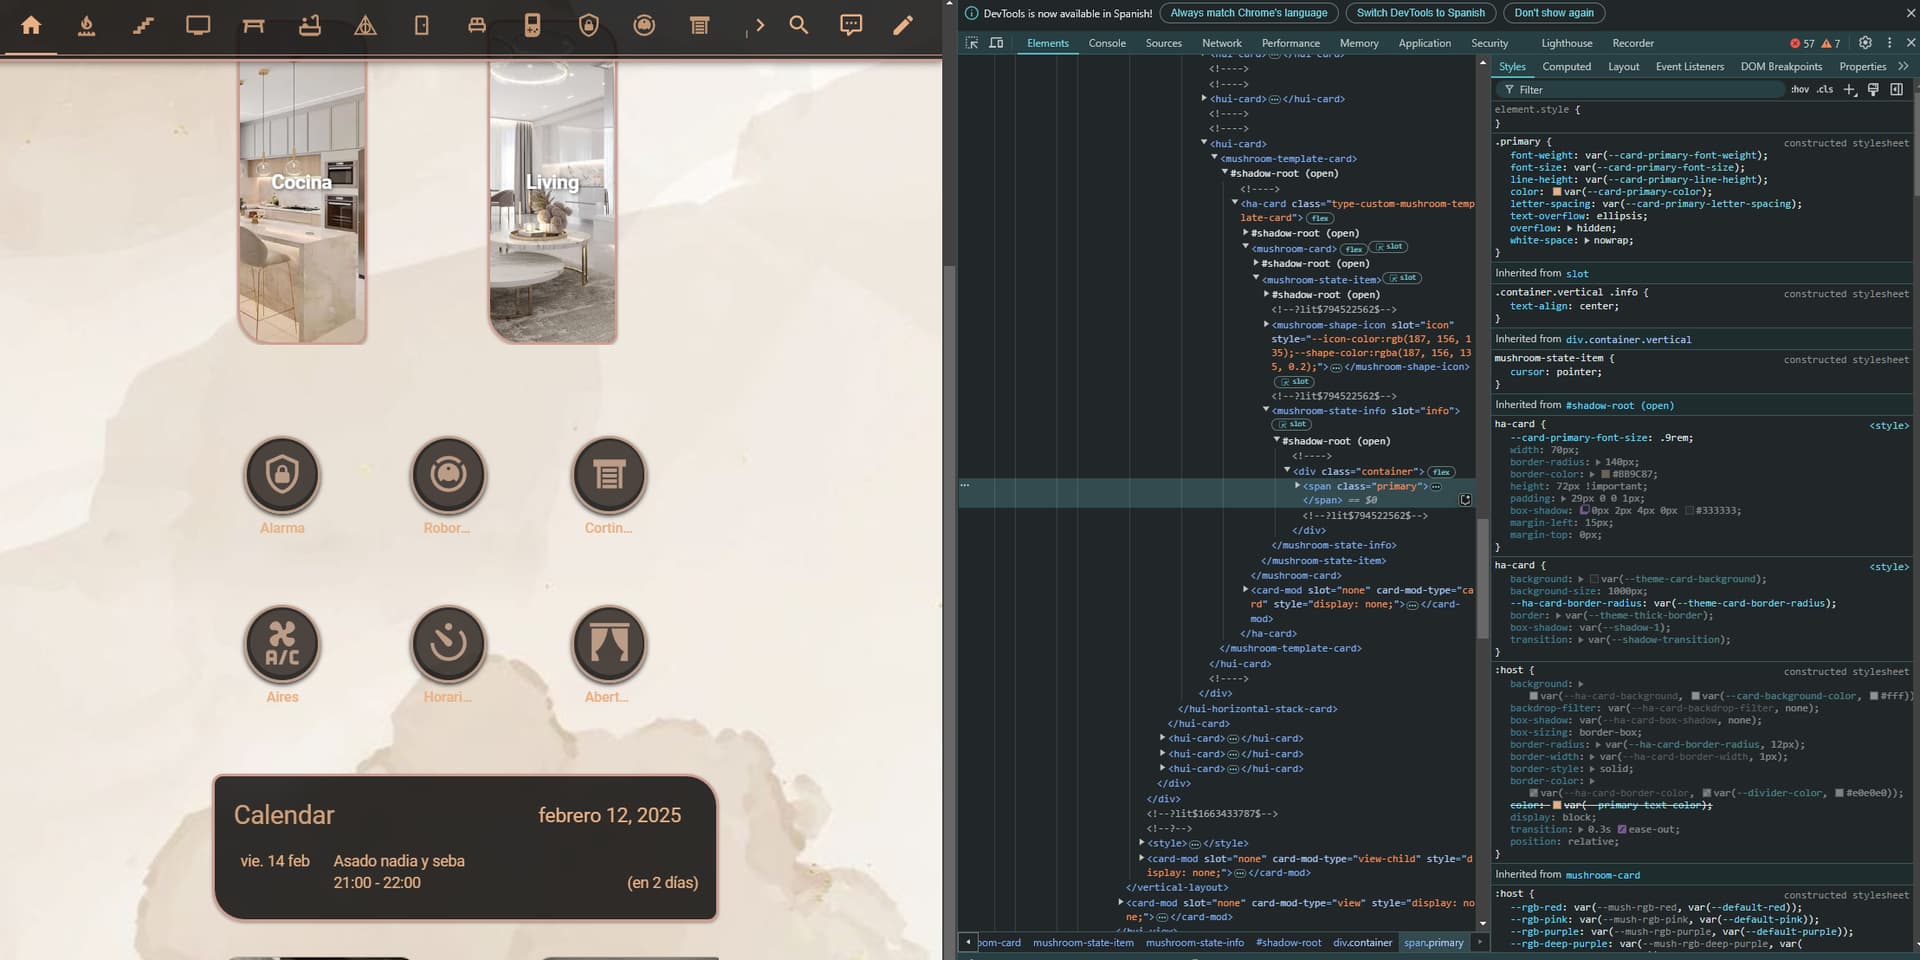Enable the :hov element state panel

click(1799, 89)
